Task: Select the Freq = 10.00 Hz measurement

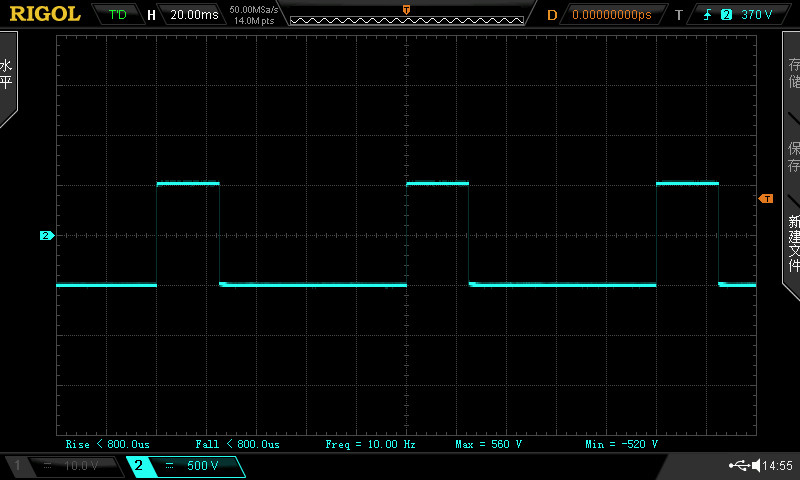Action: 370,443
